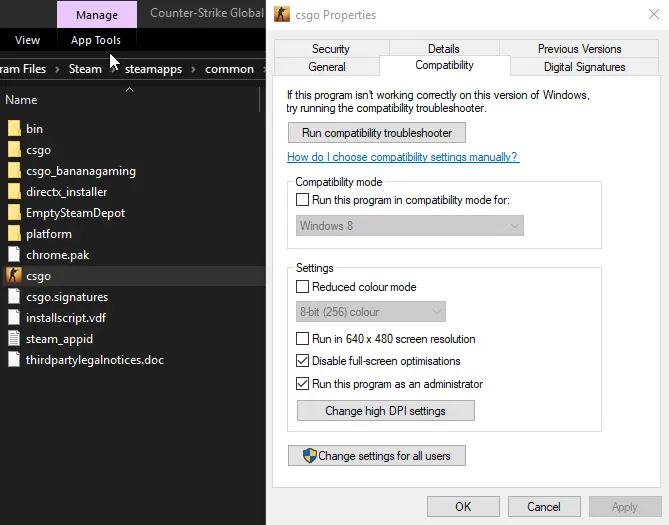Expand breadcrumb chevron after Program Files
This screenshot has width=669, height=525.
tap(57, 69)
